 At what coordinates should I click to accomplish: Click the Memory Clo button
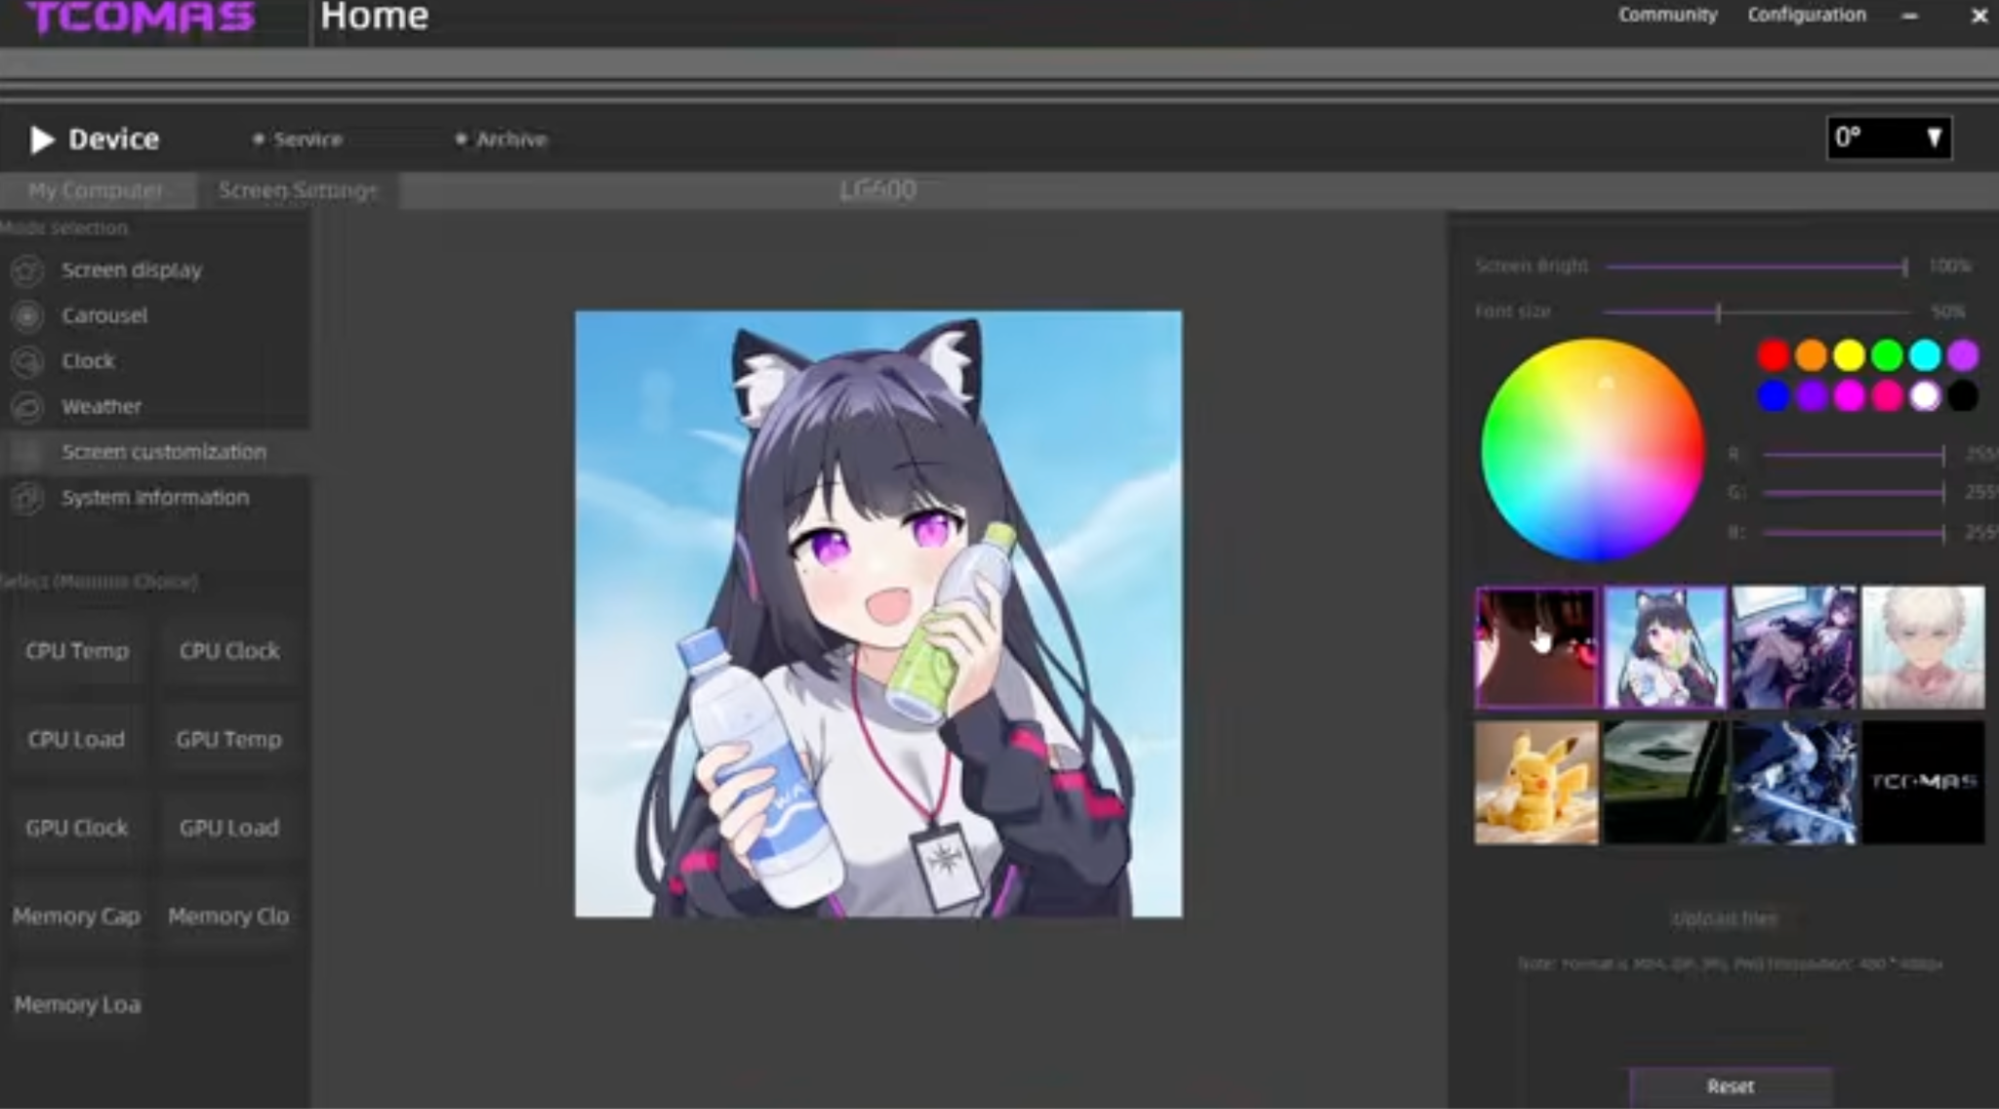tap(229, 916)
